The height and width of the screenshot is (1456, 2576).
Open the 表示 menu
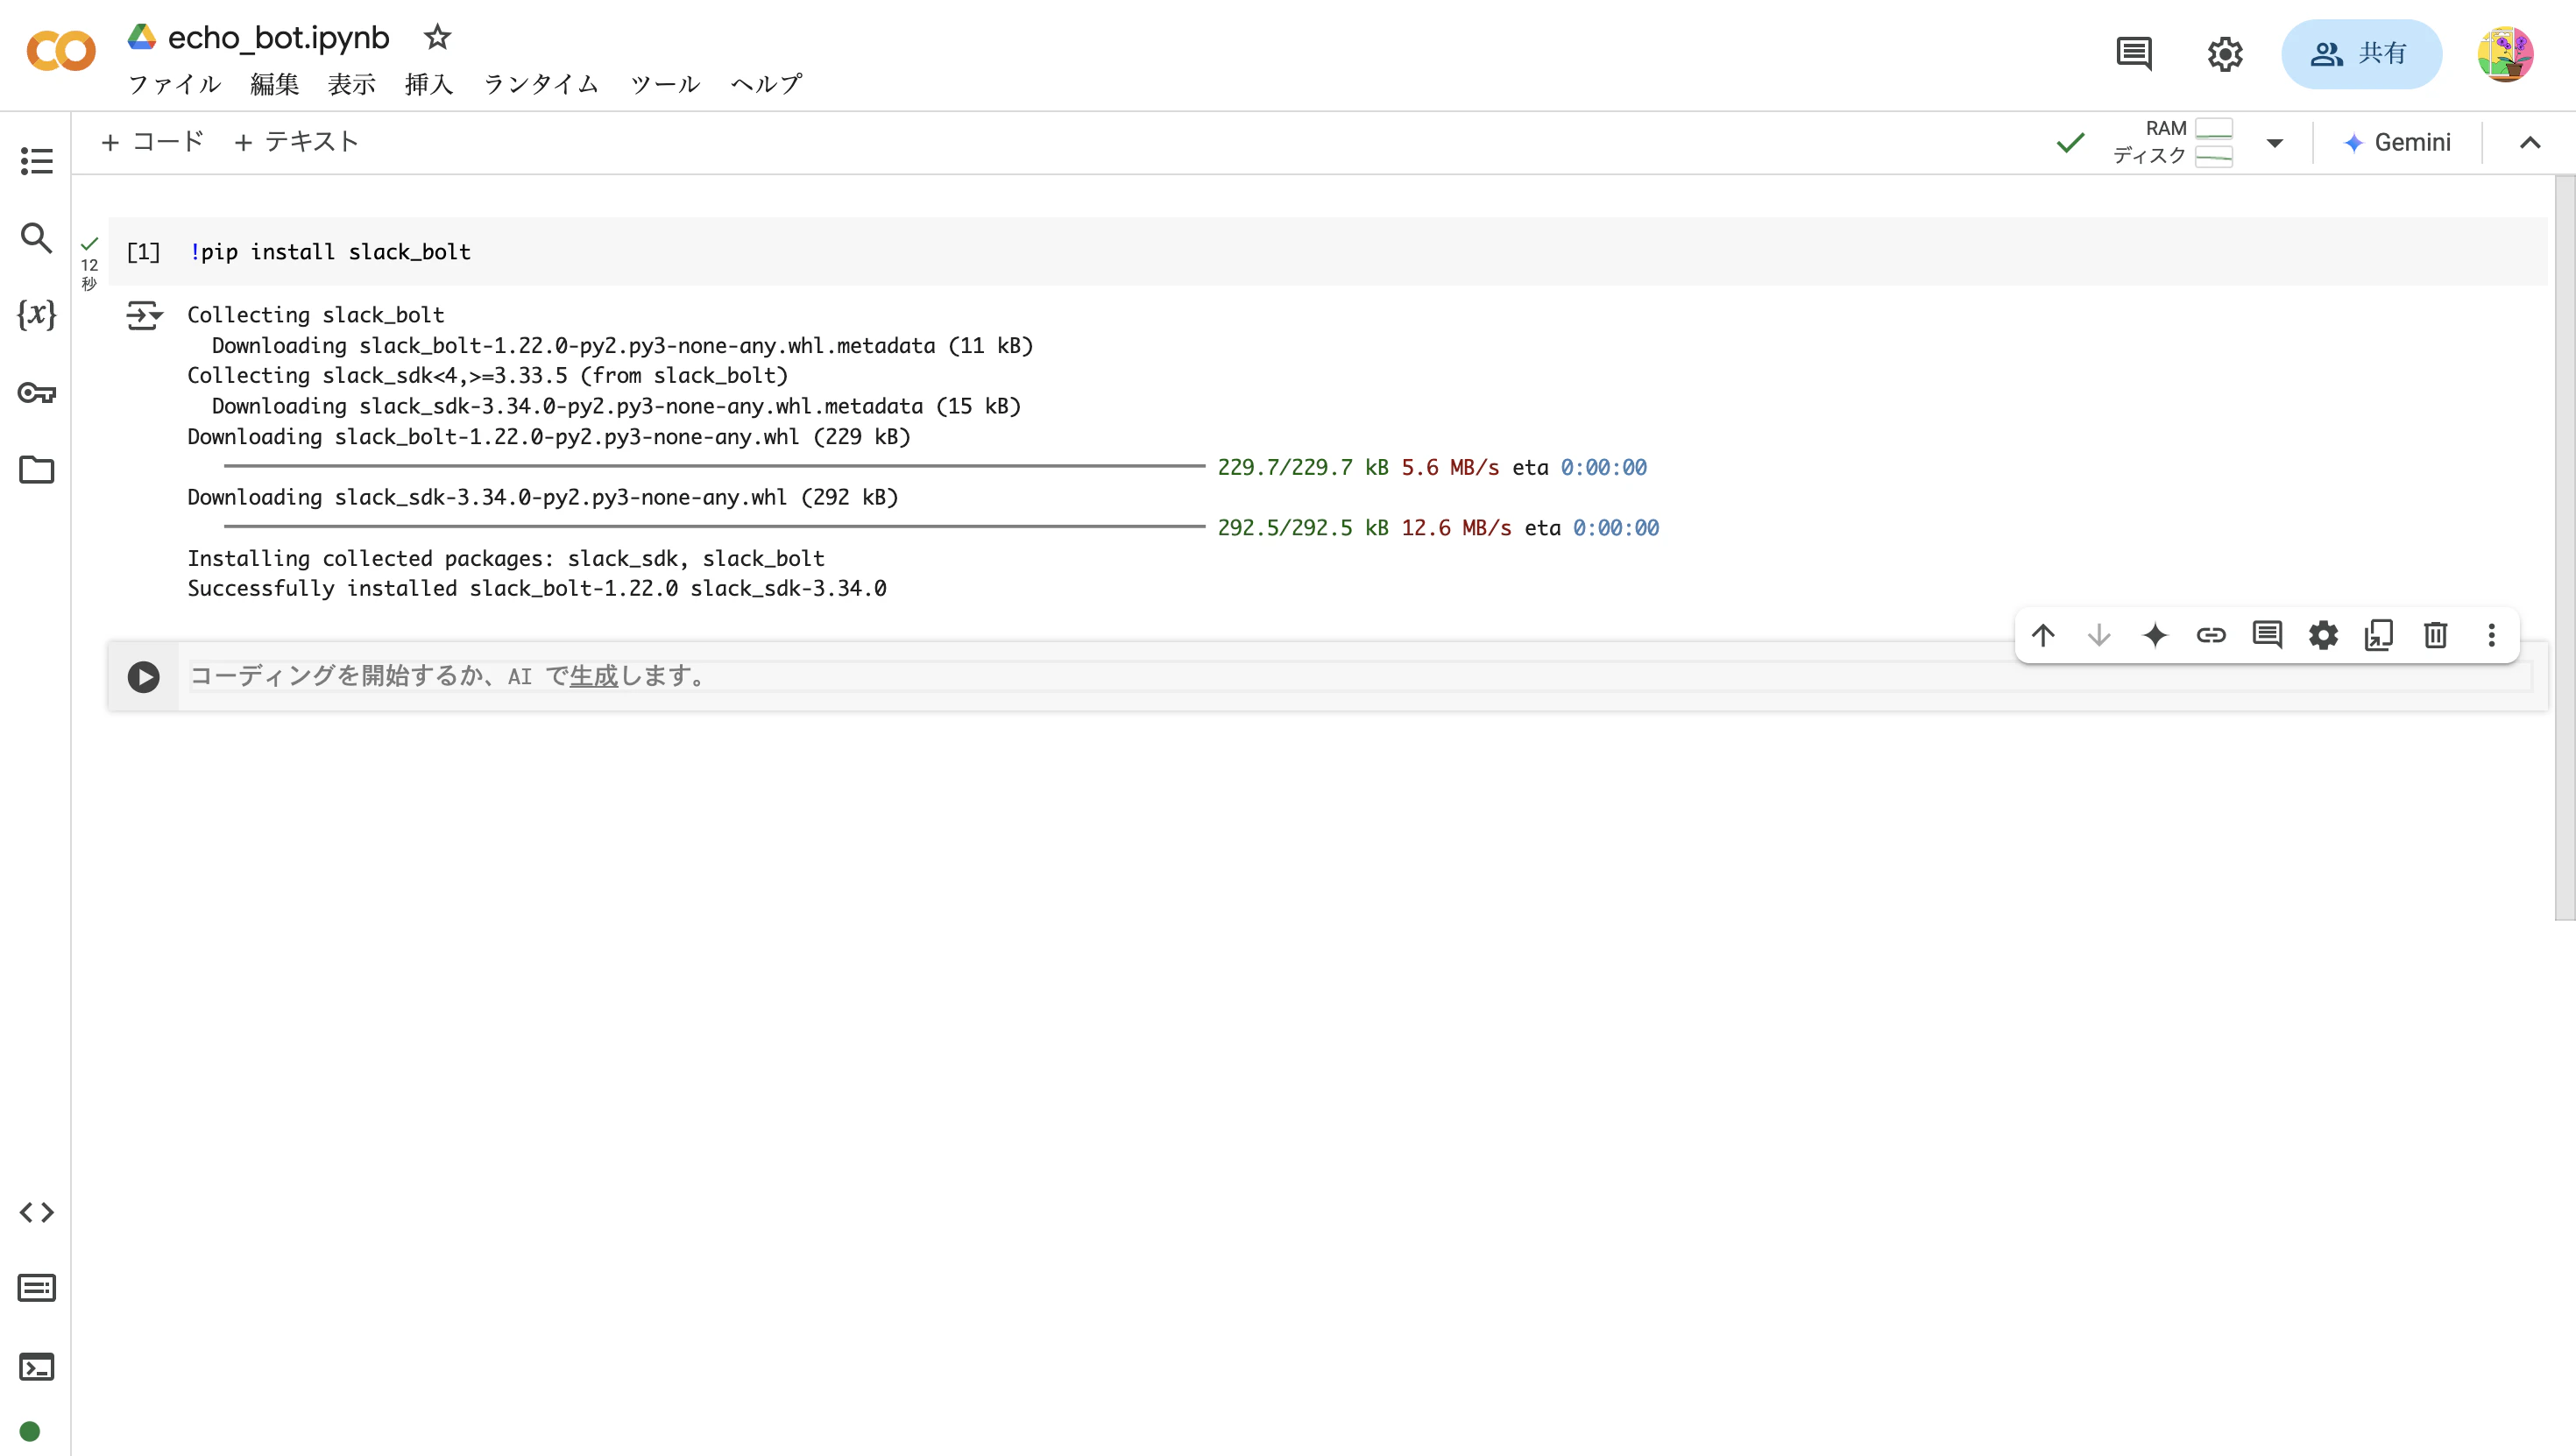click(352, 85)
